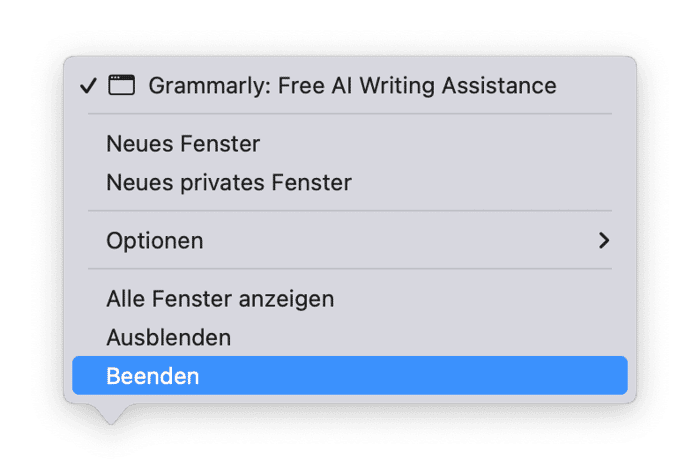This screenshot has height=474, width=700.
Task: Select the Grammarly: Free AI Writing Assistance window
Action: click(352, 85)
